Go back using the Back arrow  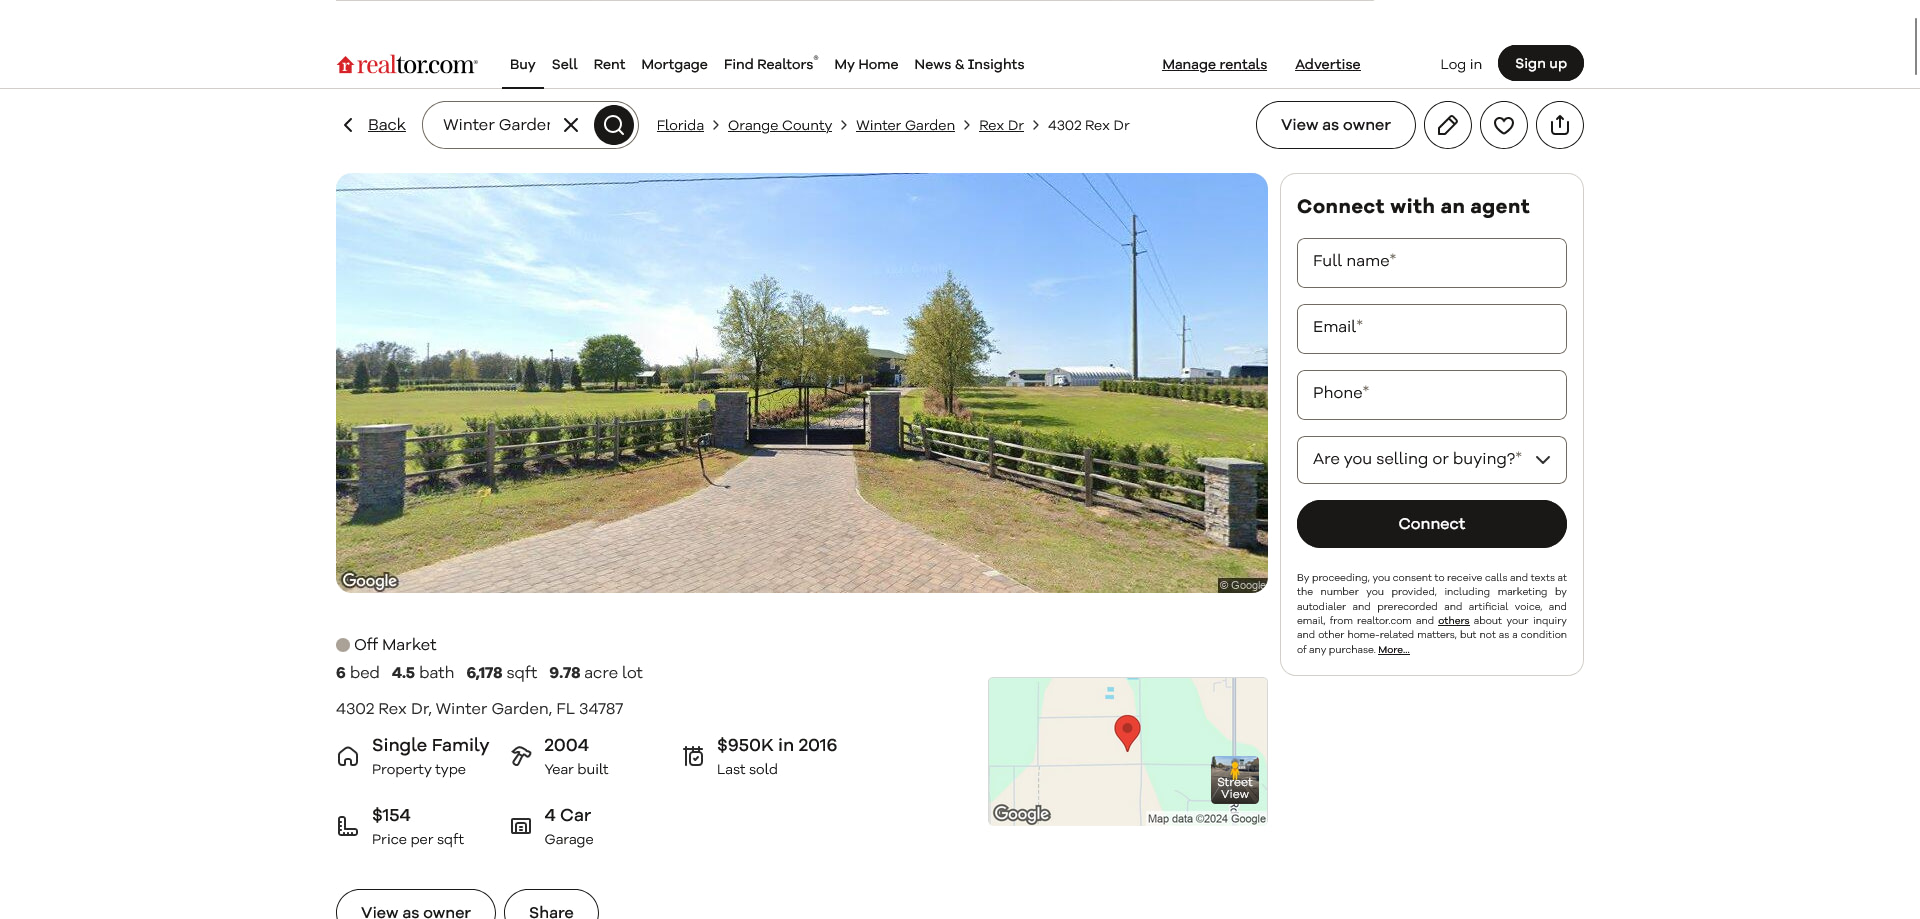pyautogui.click(x=375, y=125)
